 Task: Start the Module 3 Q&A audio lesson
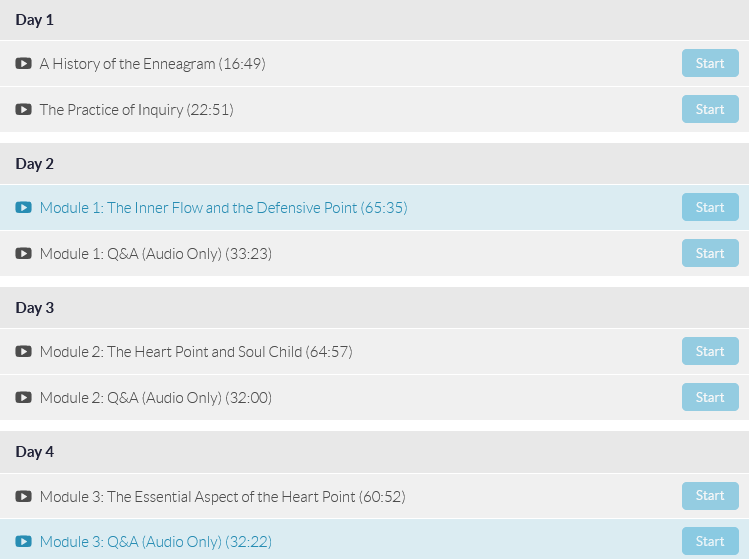coord(710,541)
